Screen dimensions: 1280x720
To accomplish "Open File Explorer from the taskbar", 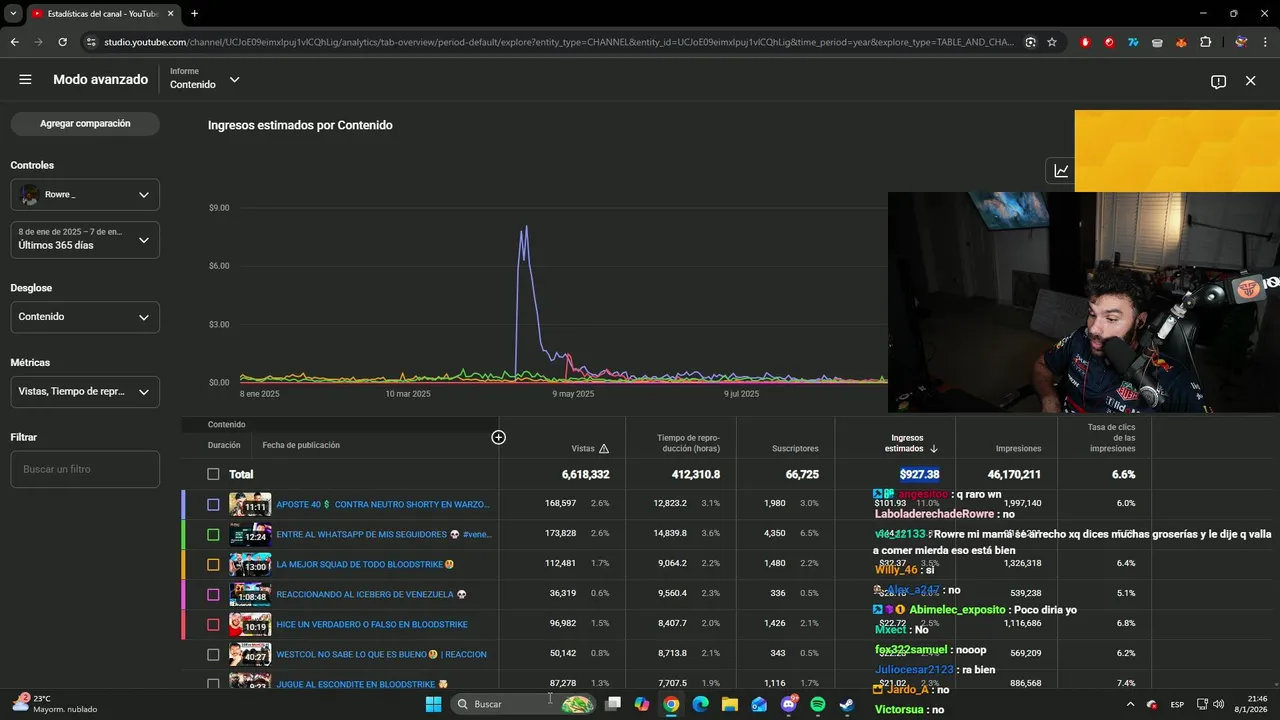I will click(729, 704).
